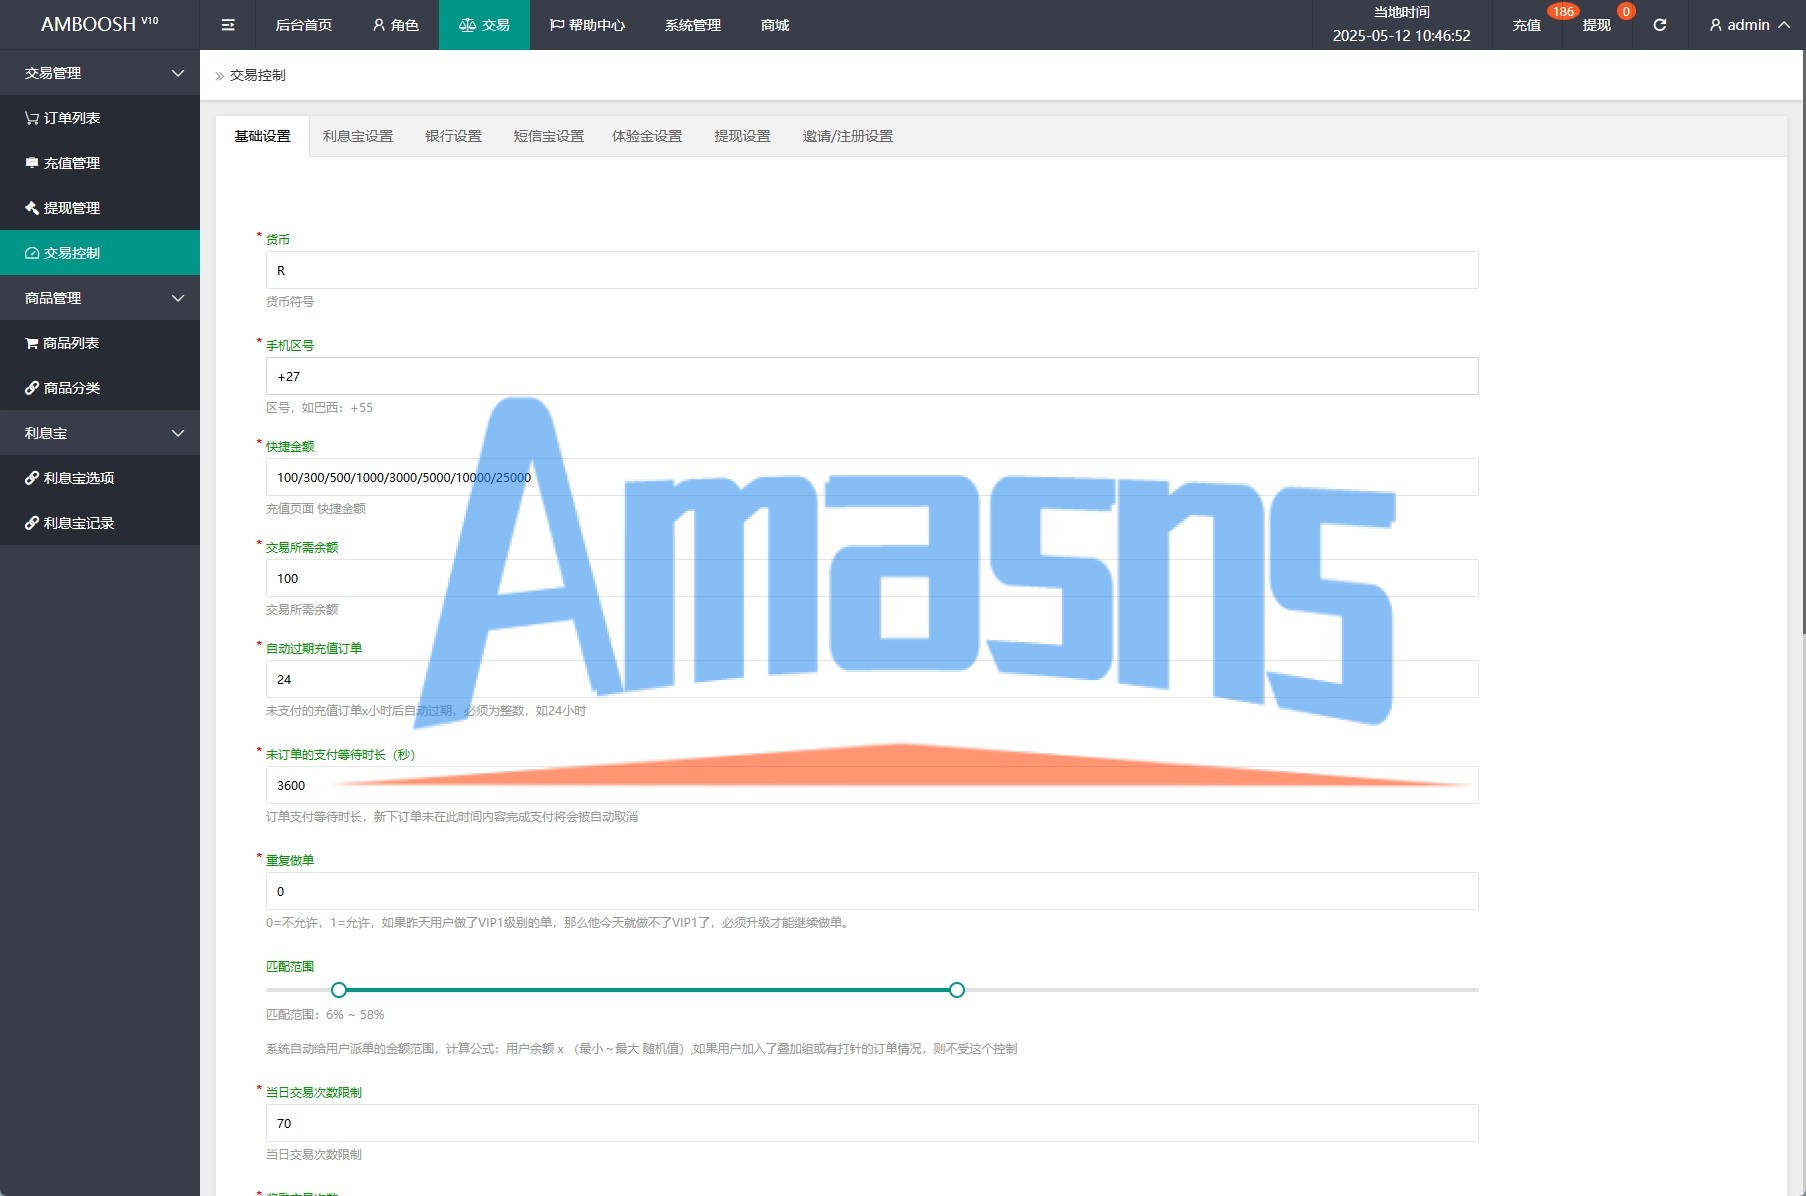Viewport: 1806px width, 1196px height.
Task: Switch to the 邀请/注册设置 tab
Action: click(x=848, y=136)
